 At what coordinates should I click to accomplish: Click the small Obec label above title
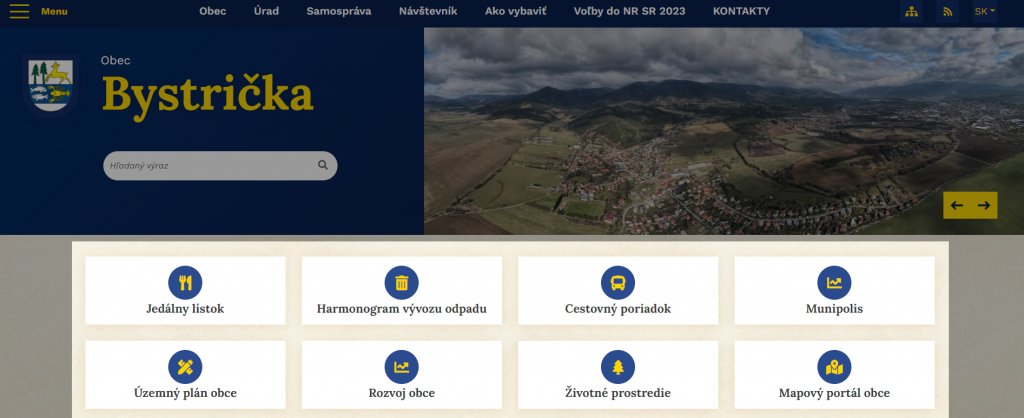click(116, 61)
